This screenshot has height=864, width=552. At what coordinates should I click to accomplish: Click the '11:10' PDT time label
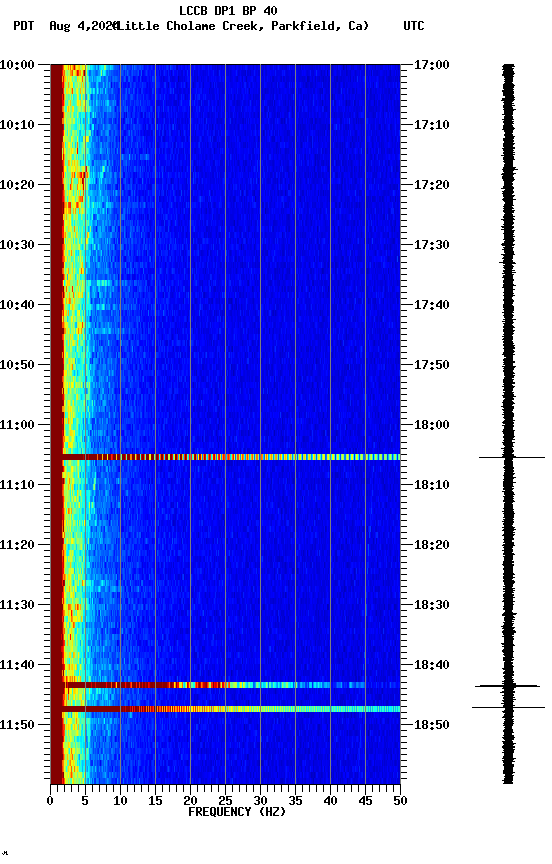coord(17,485)
